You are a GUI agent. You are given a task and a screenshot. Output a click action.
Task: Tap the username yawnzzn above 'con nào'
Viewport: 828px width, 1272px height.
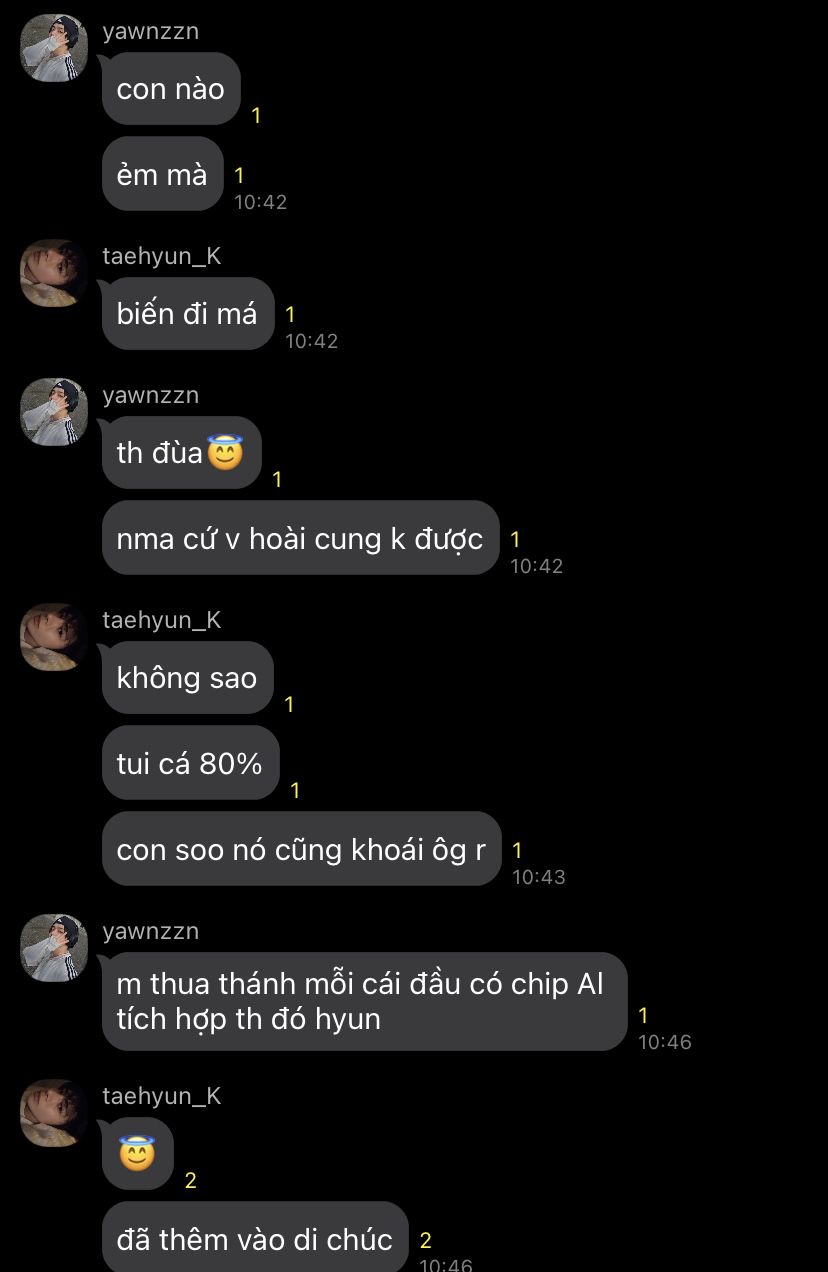pyautogui.click(x=151, y=31)
